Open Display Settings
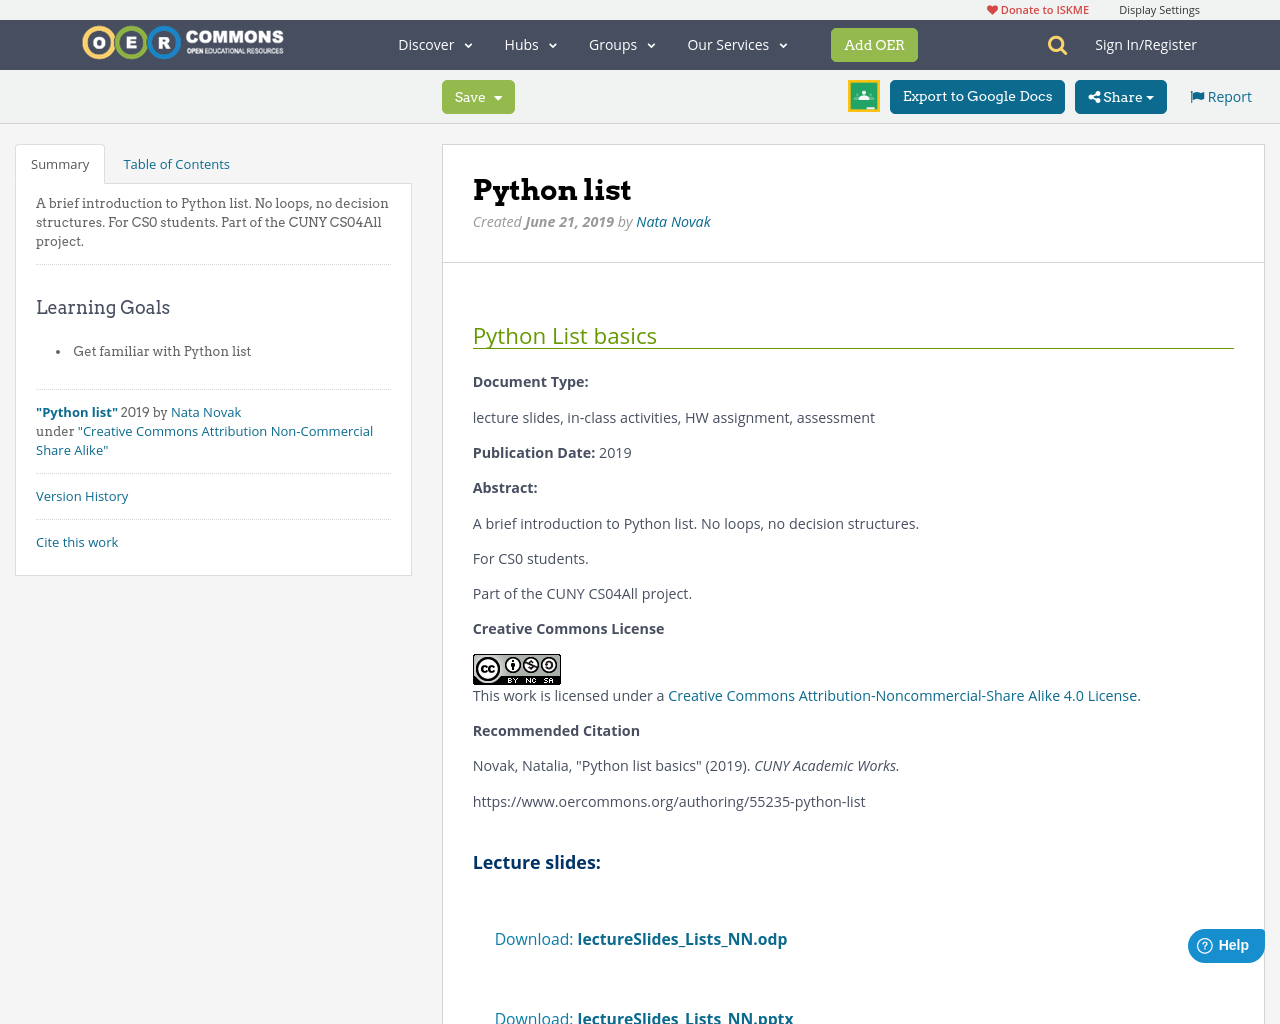 1159,10
